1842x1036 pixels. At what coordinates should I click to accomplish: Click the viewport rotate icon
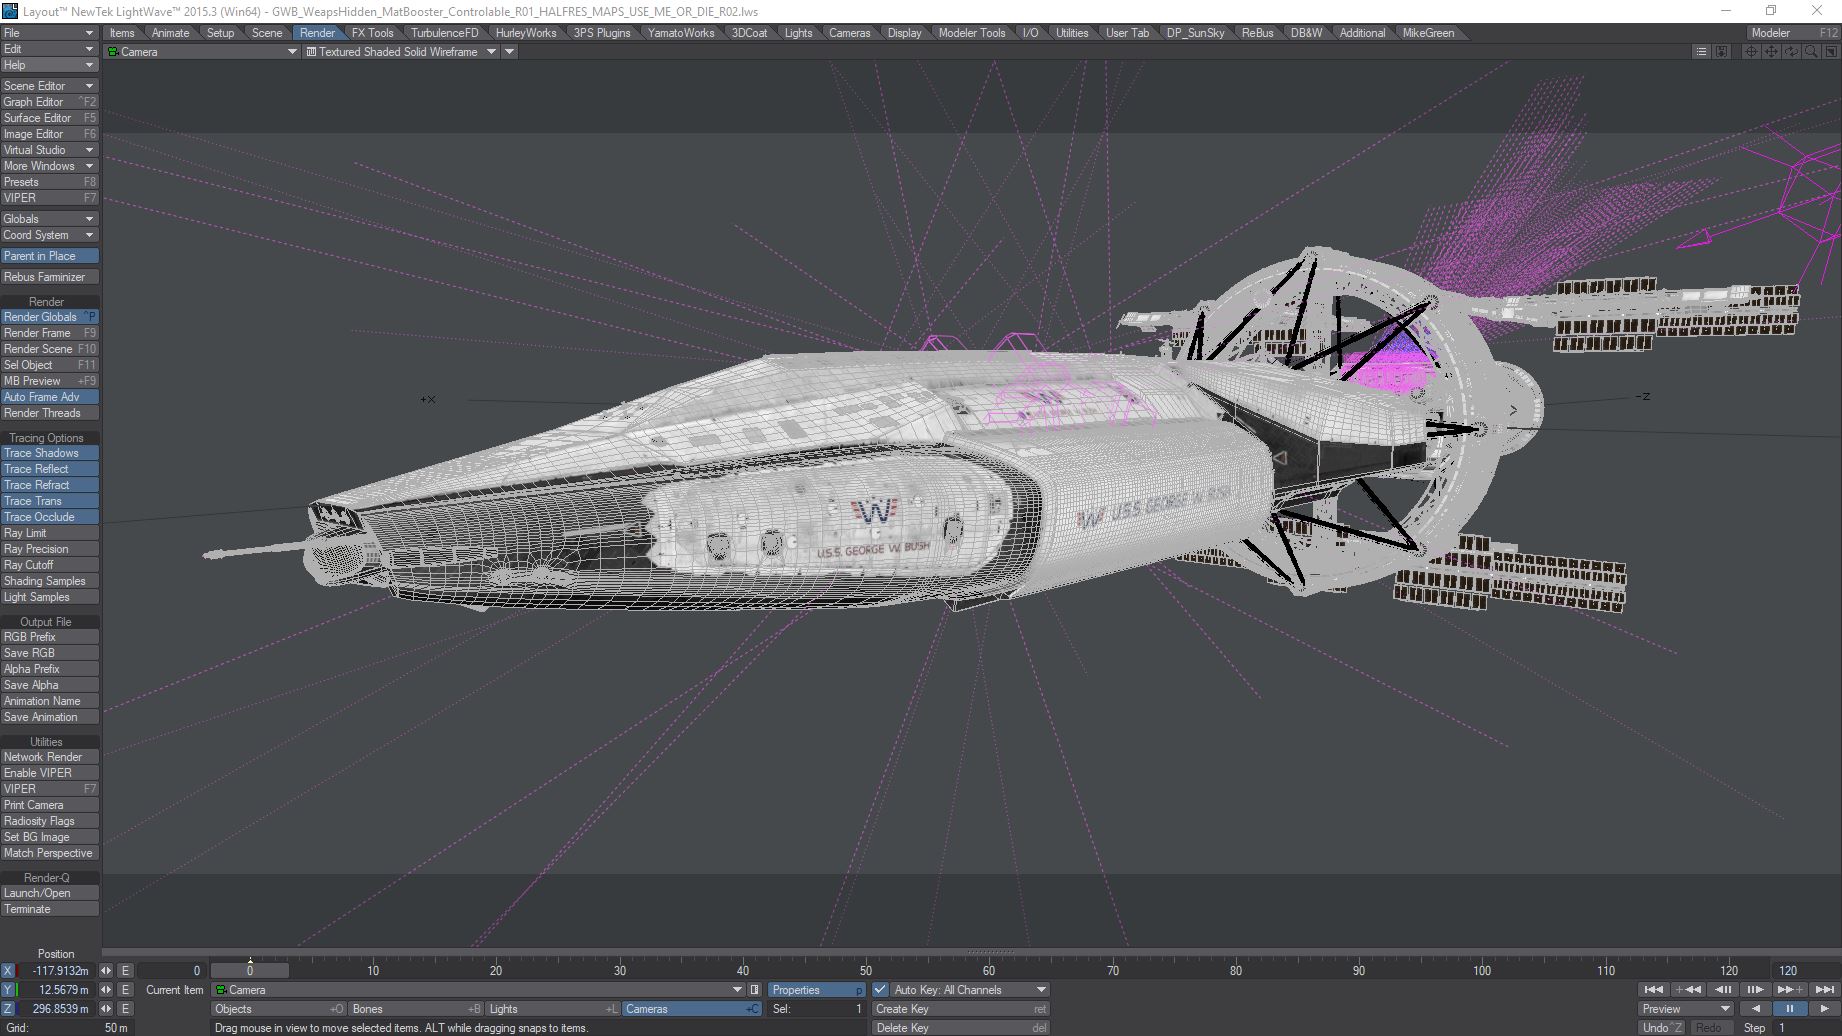(1791, 52)
